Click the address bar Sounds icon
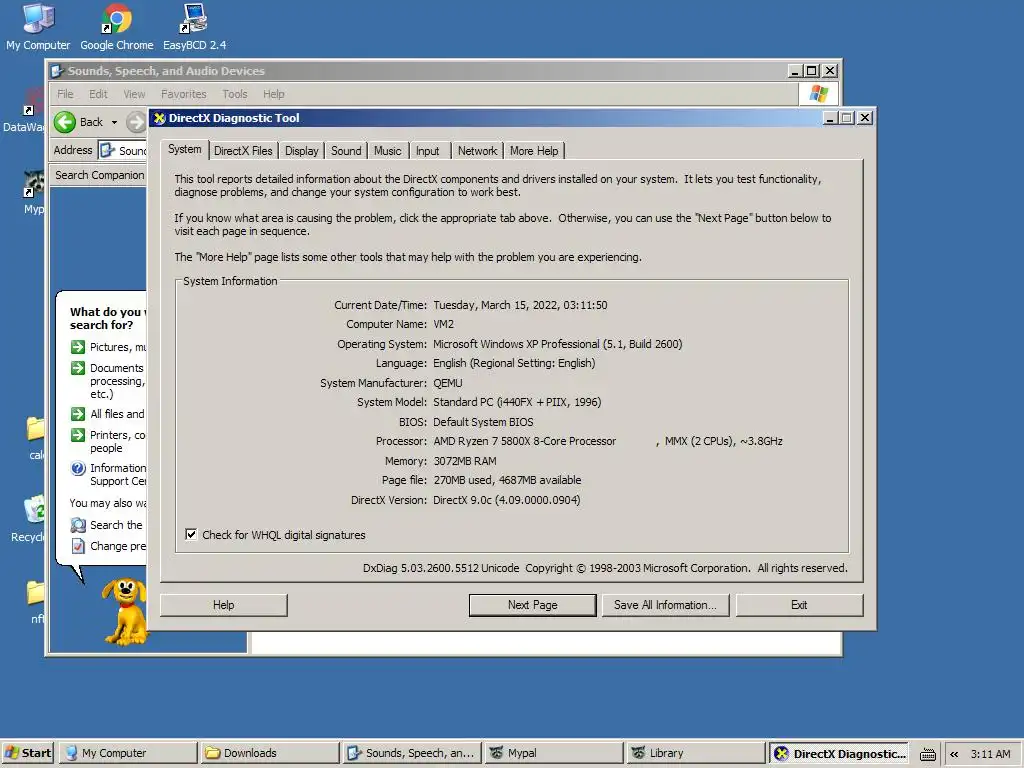Screen dimensions: 1024x768 pos(108,150)
